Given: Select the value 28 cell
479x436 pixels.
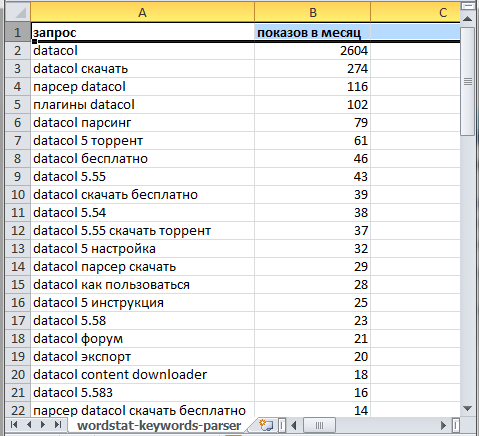Looking at the screenshot, I should click(x=313, y=285).
